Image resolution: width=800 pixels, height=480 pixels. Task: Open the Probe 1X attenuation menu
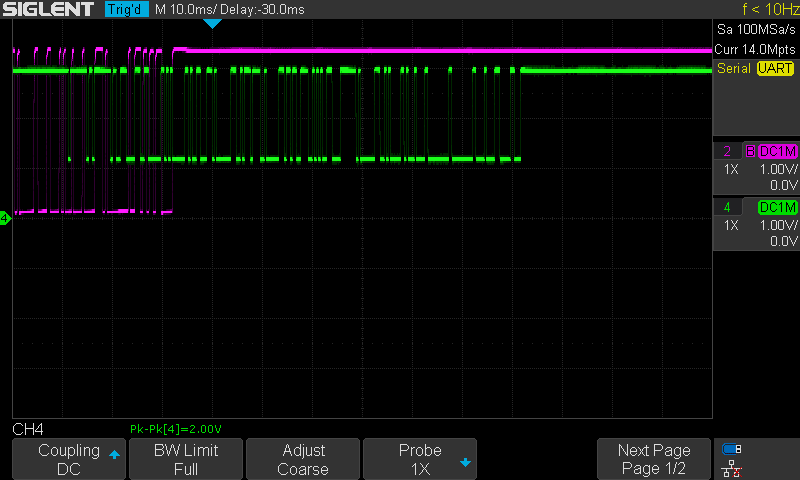(x=419, y=459)
